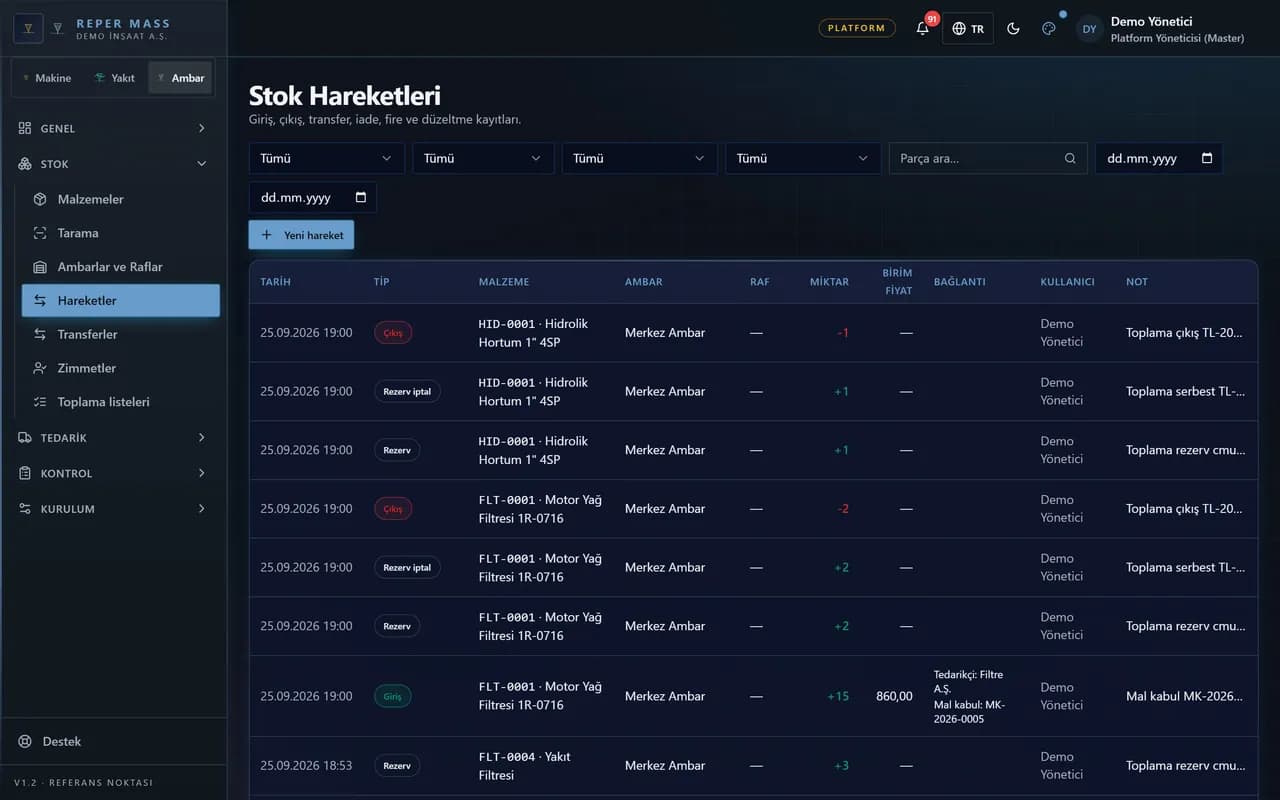This screenshot has height=800, width=1280.
Task: Open the theme palette icon
Action: click(1048, 28)
